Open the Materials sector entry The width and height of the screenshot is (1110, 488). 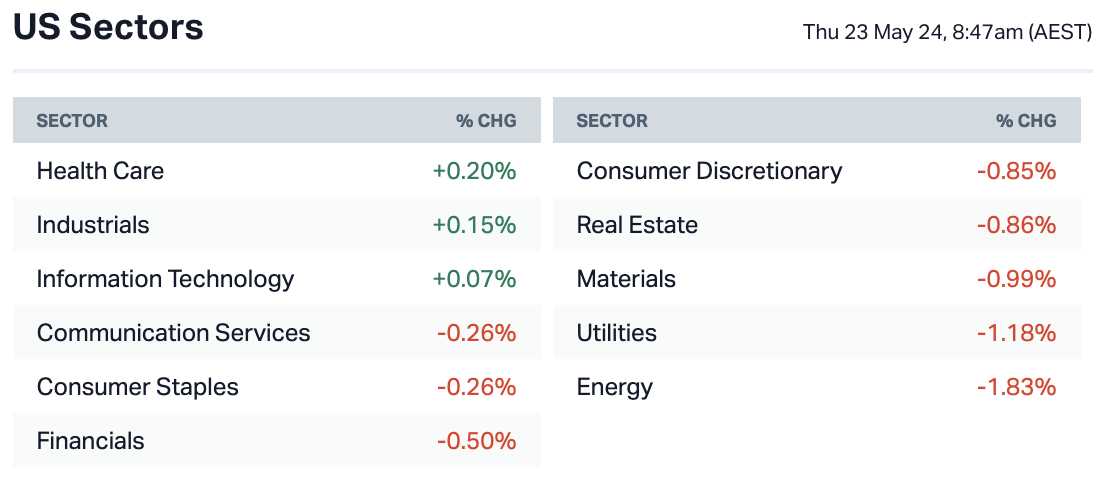(x=626, y=279)
